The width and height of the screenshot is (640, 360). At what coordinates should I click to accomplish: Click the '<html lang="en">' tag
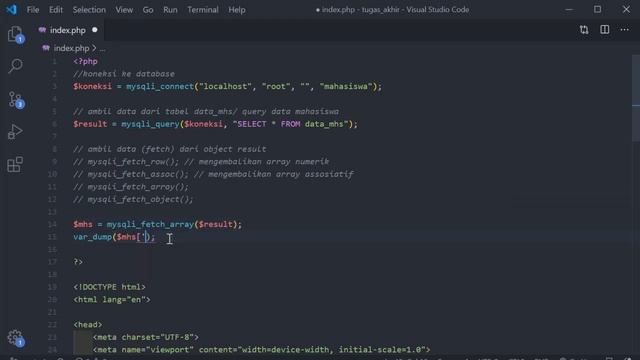click(112, 300)
